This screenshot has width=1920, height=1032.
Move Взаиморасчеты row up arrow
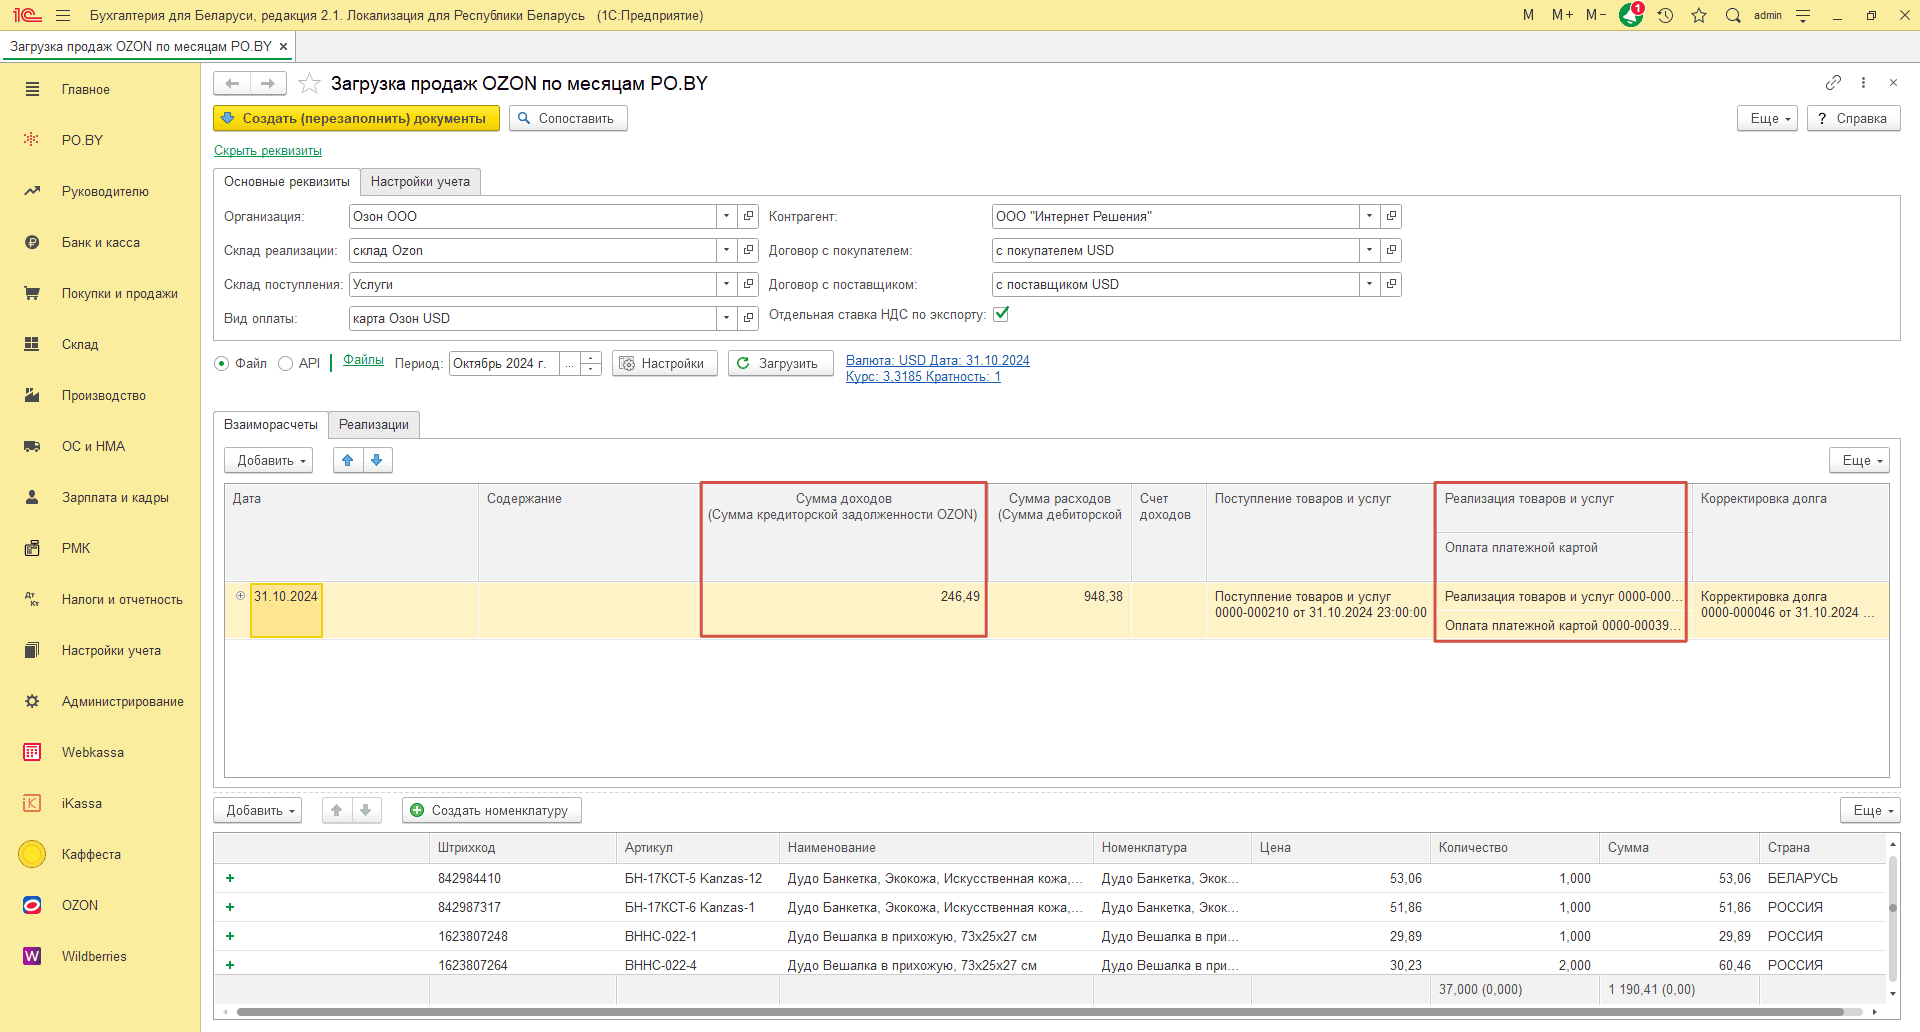[x=347, y=460]
